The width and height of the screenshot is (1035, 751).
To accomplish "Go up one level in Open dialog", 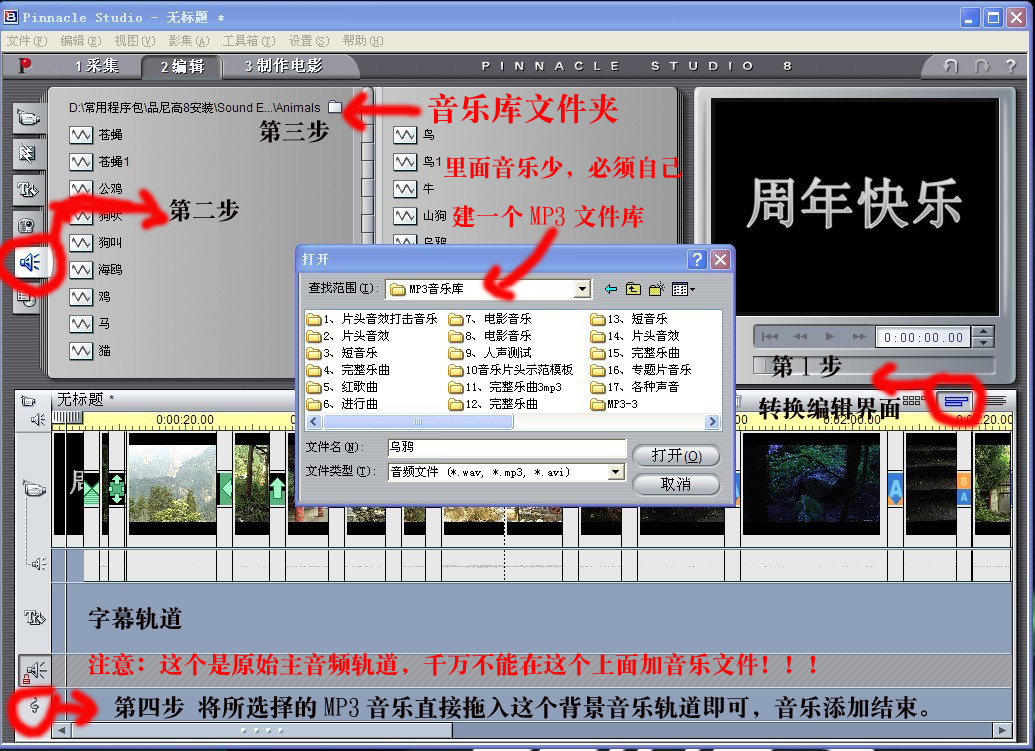I will click(x=633, y=289).
